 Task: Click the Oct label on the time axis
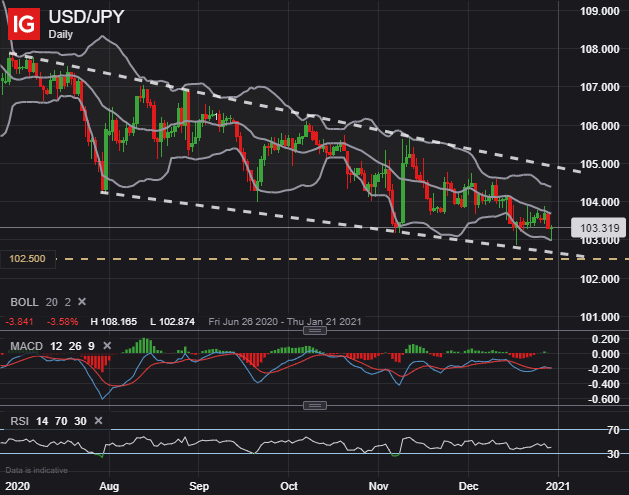[x=289, y=486]
